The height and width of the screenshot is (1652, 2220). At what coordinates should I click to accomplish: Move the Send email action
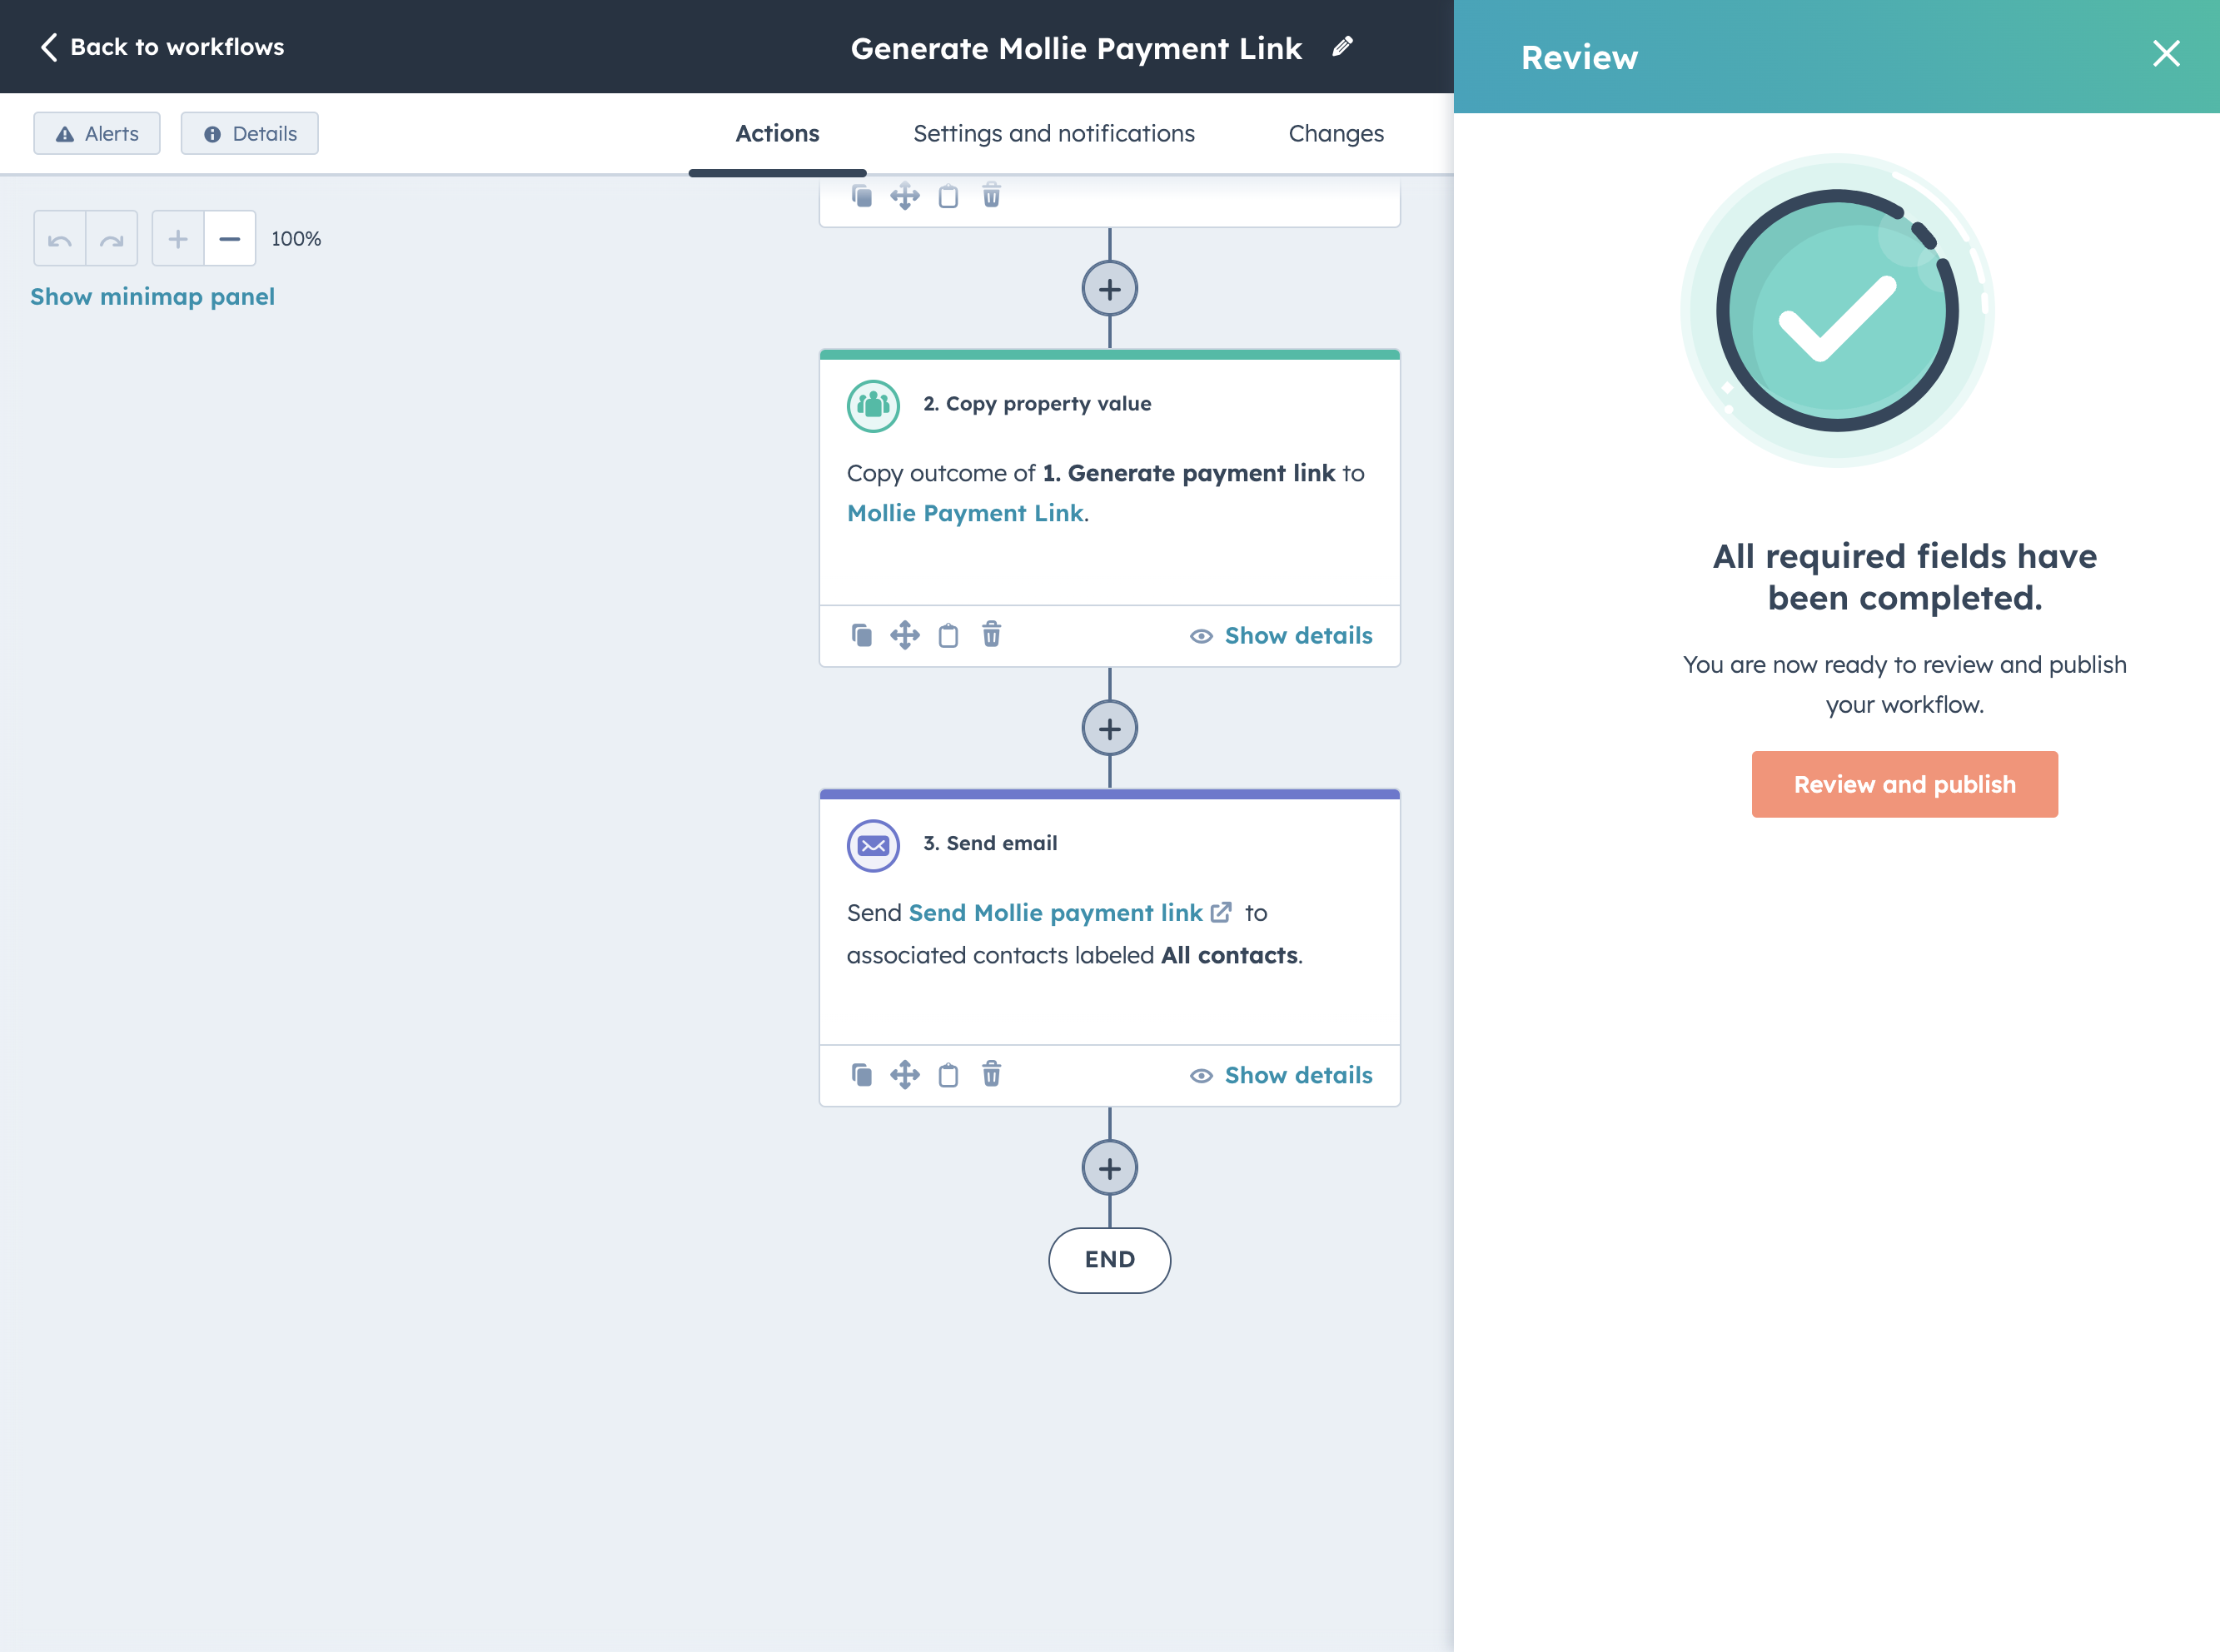pyautogui.click(x=905, y=1075)
